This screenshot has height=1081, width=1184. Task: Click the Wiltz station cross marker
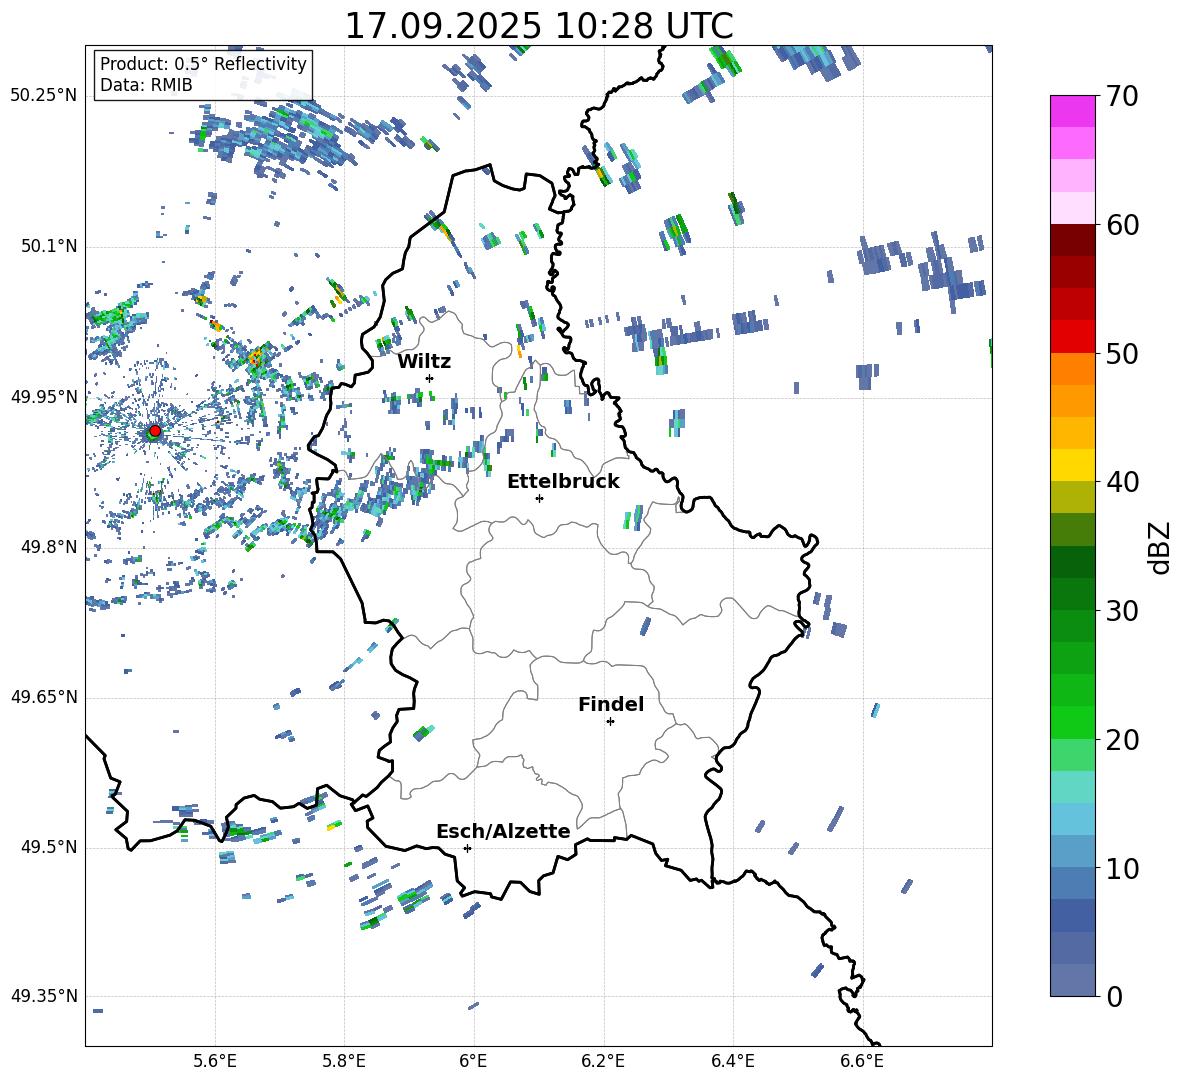(429, 378)
